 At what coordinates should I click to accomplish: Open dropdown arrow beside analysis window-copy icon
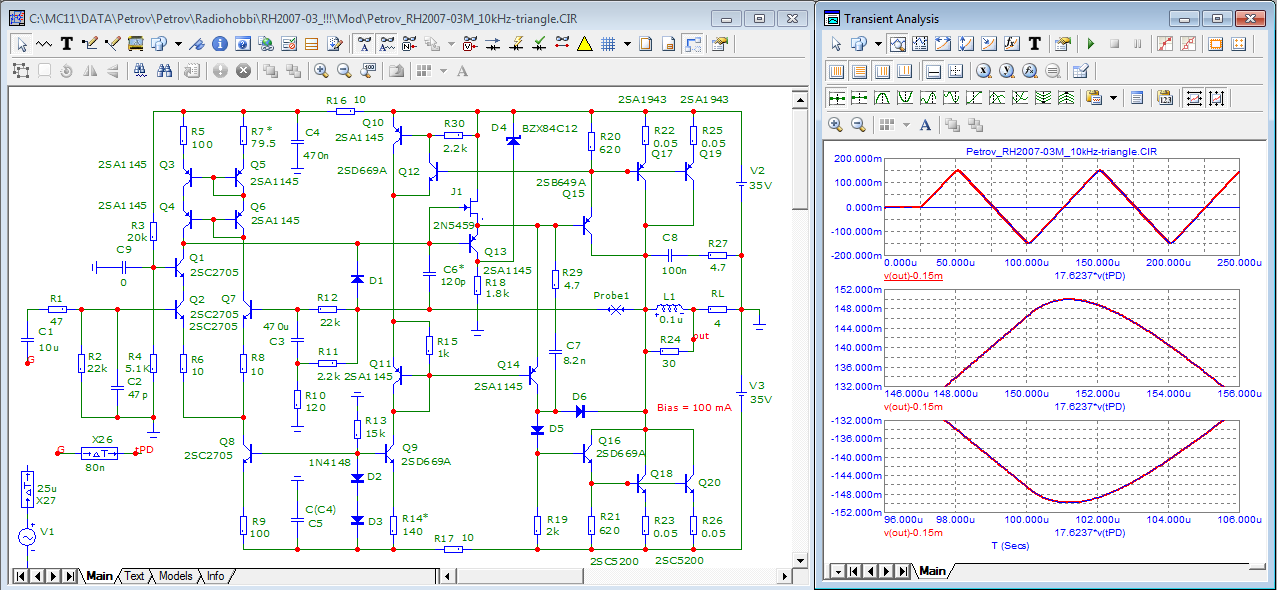[877, 44]
